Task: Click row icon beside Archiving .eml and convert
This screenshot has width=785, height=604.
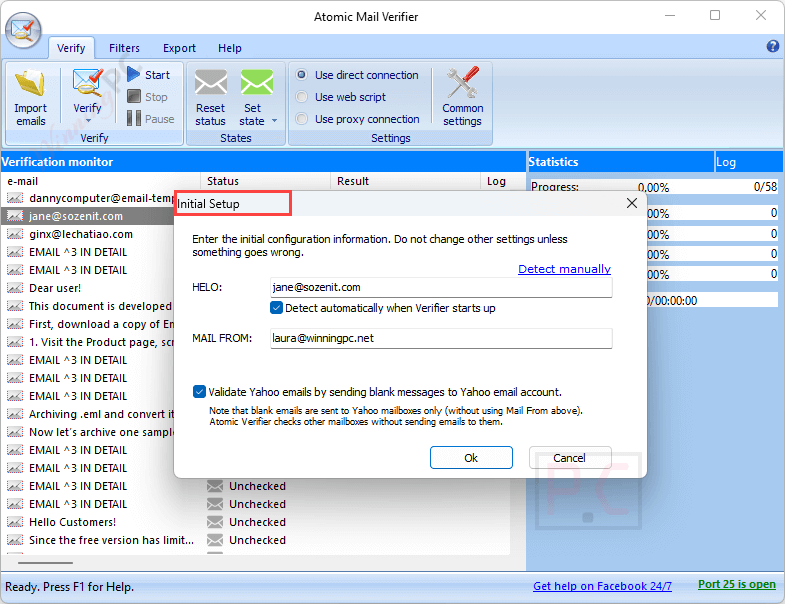Action: tap(15, 414)
